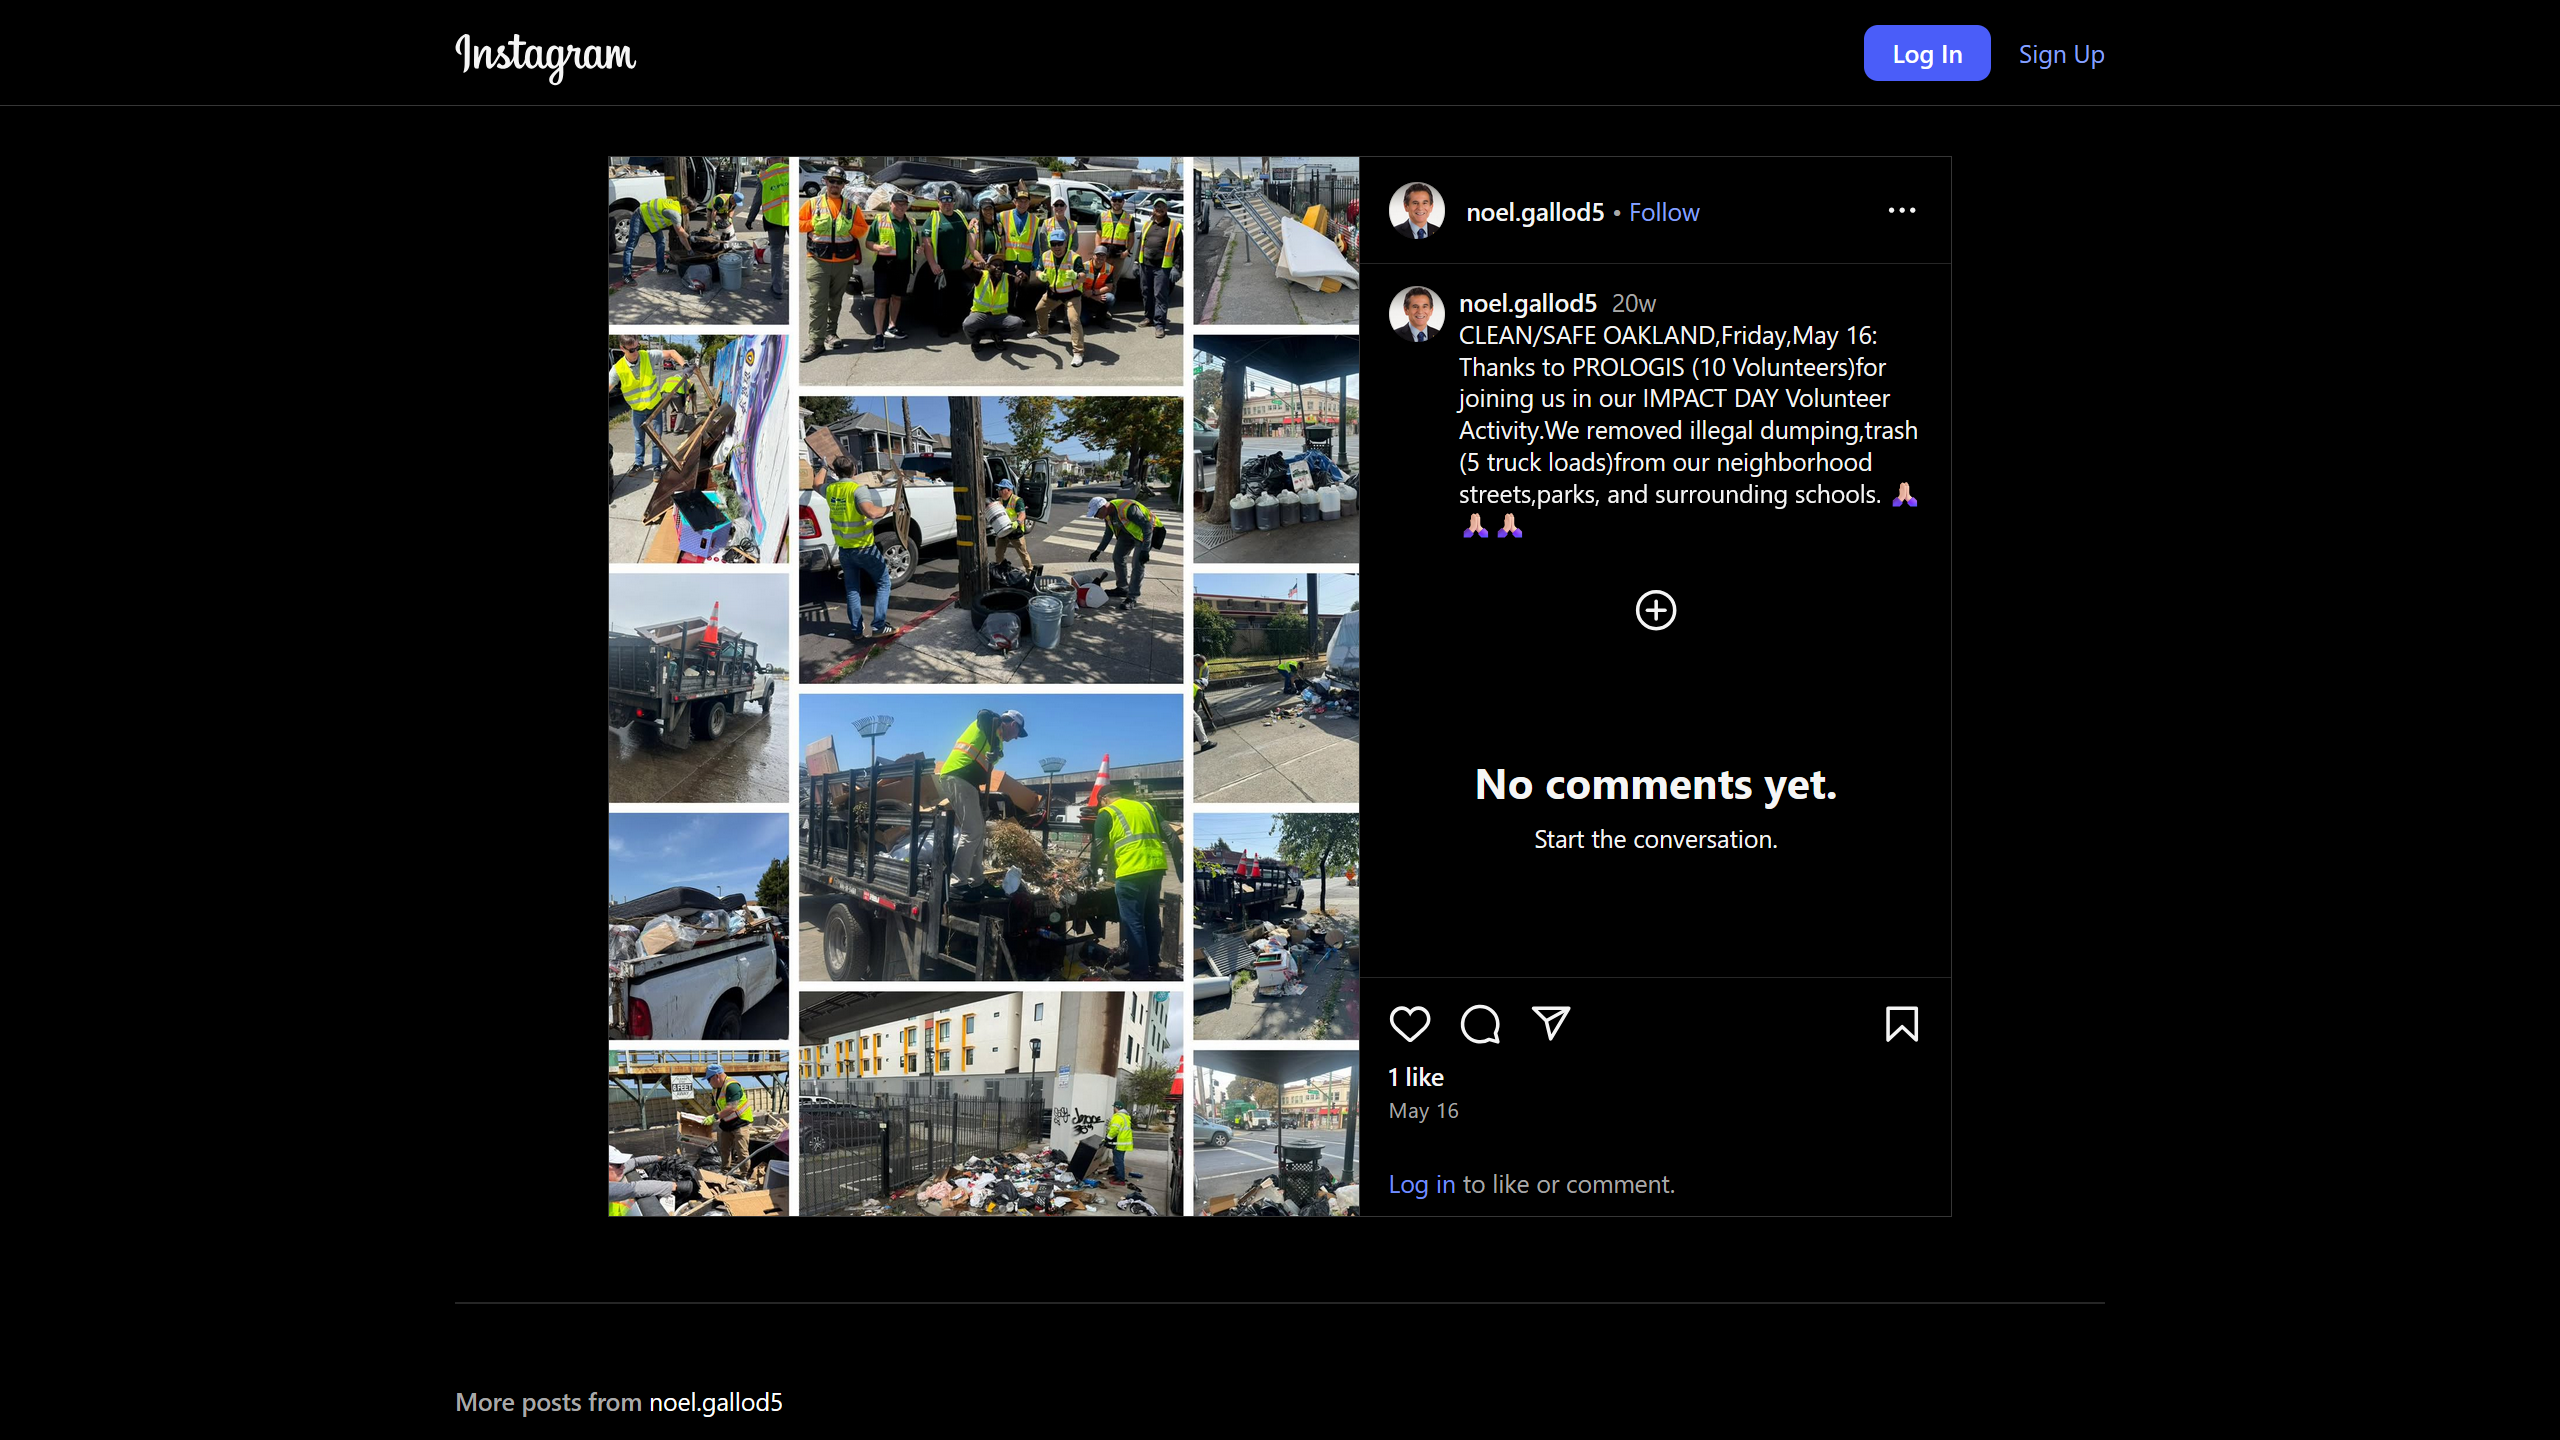Click the 20w timestamp beside caption
The image size is (2560, 1440).
[1633, 303]
